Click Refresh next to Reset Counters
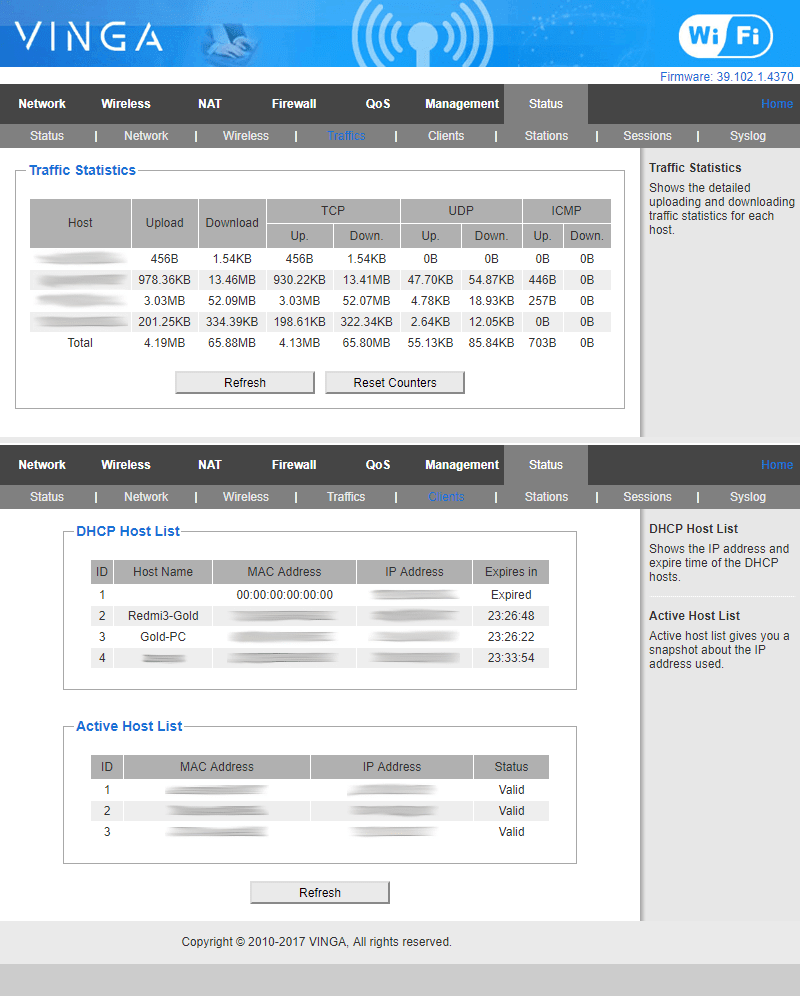This screenshot has width=800, height=996. click(x=245, y=383)
